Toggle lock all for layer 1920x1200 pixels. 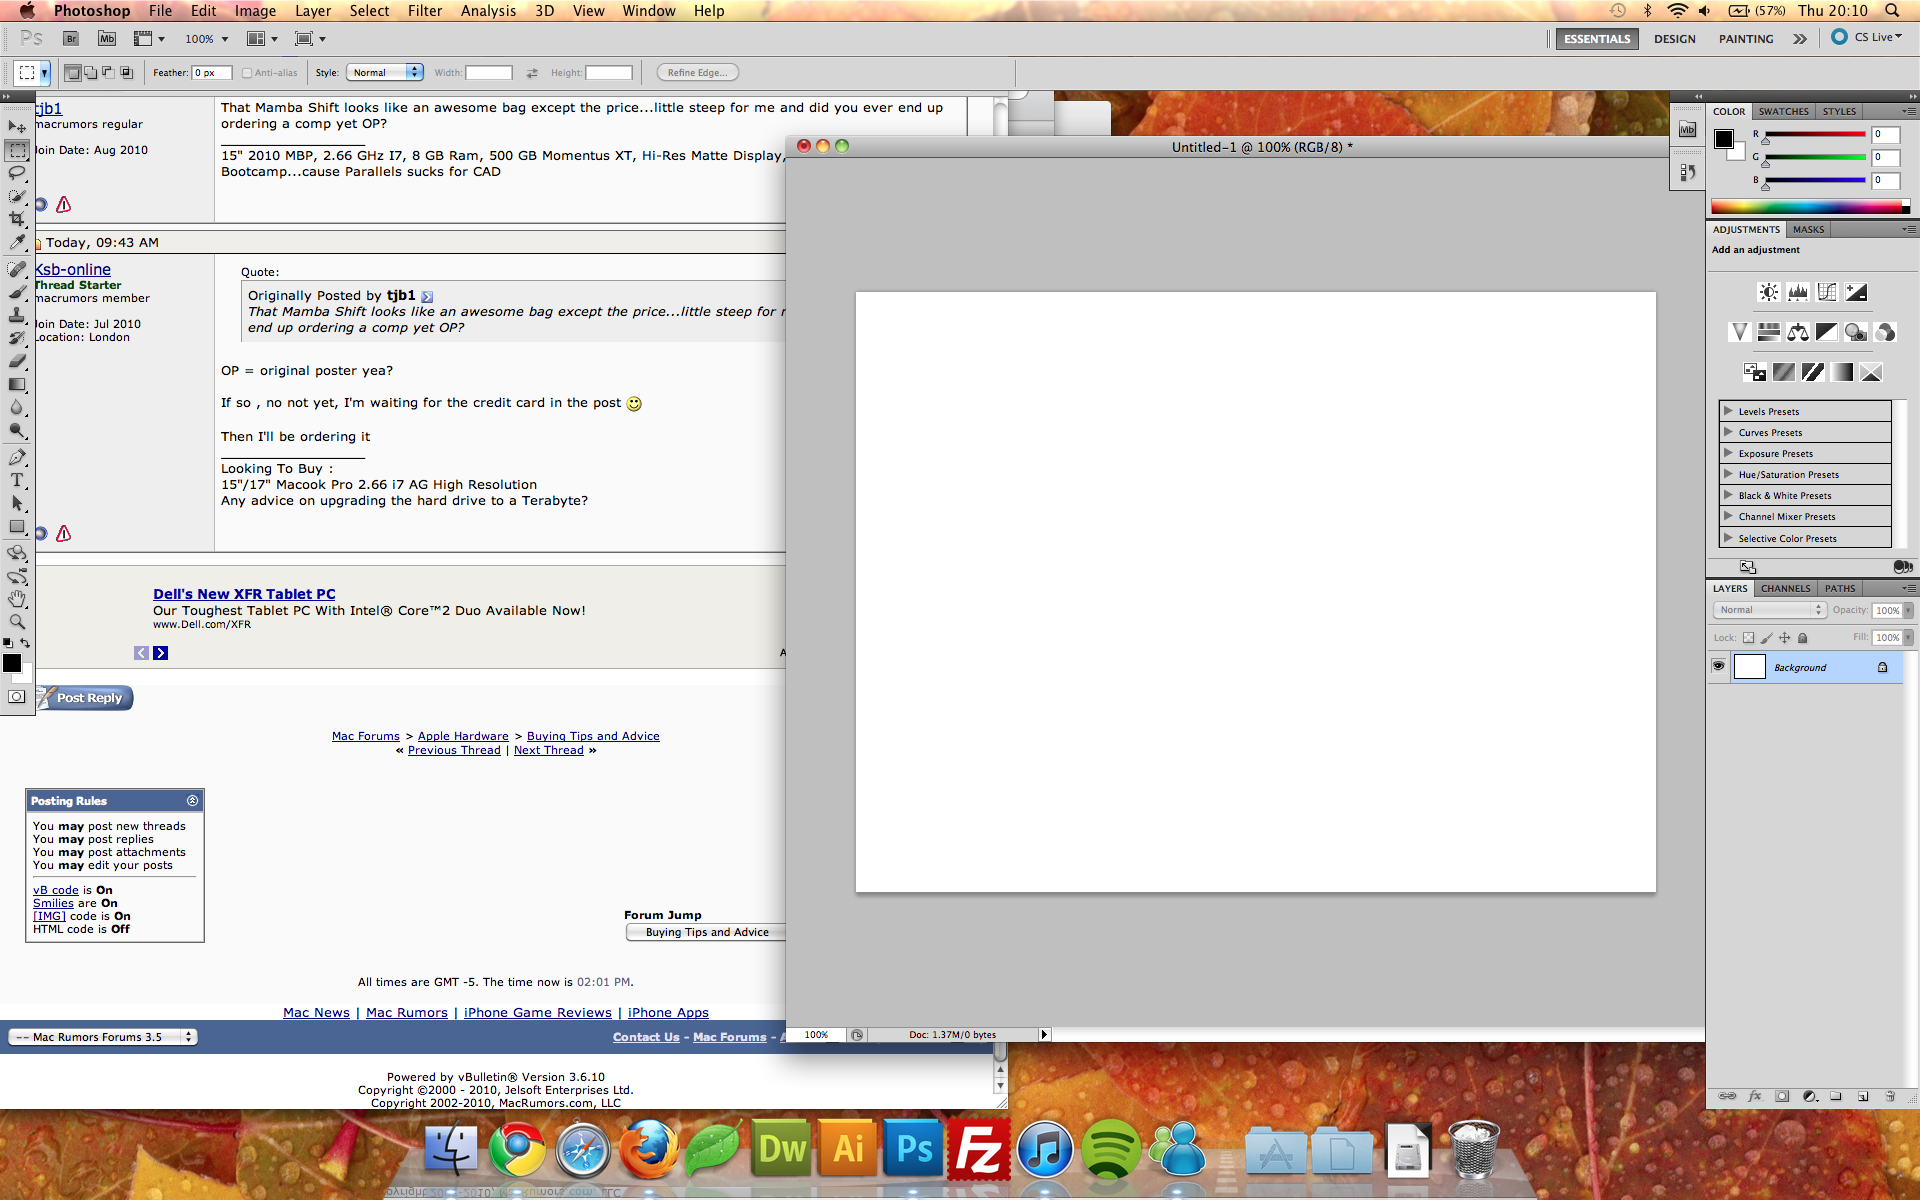pos(1803,638)
